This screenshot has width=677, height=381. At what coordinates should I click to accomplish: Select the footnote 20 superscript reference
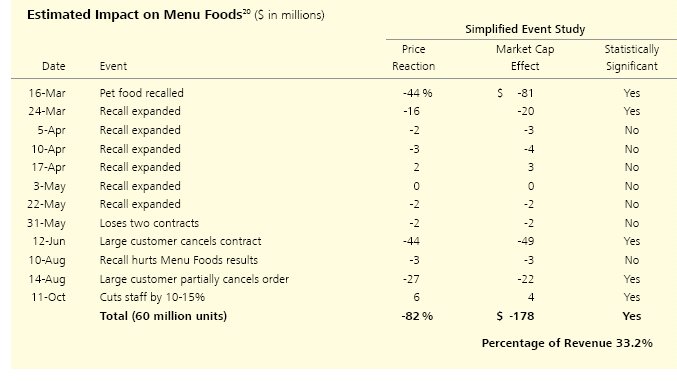[x=246, y=11]
